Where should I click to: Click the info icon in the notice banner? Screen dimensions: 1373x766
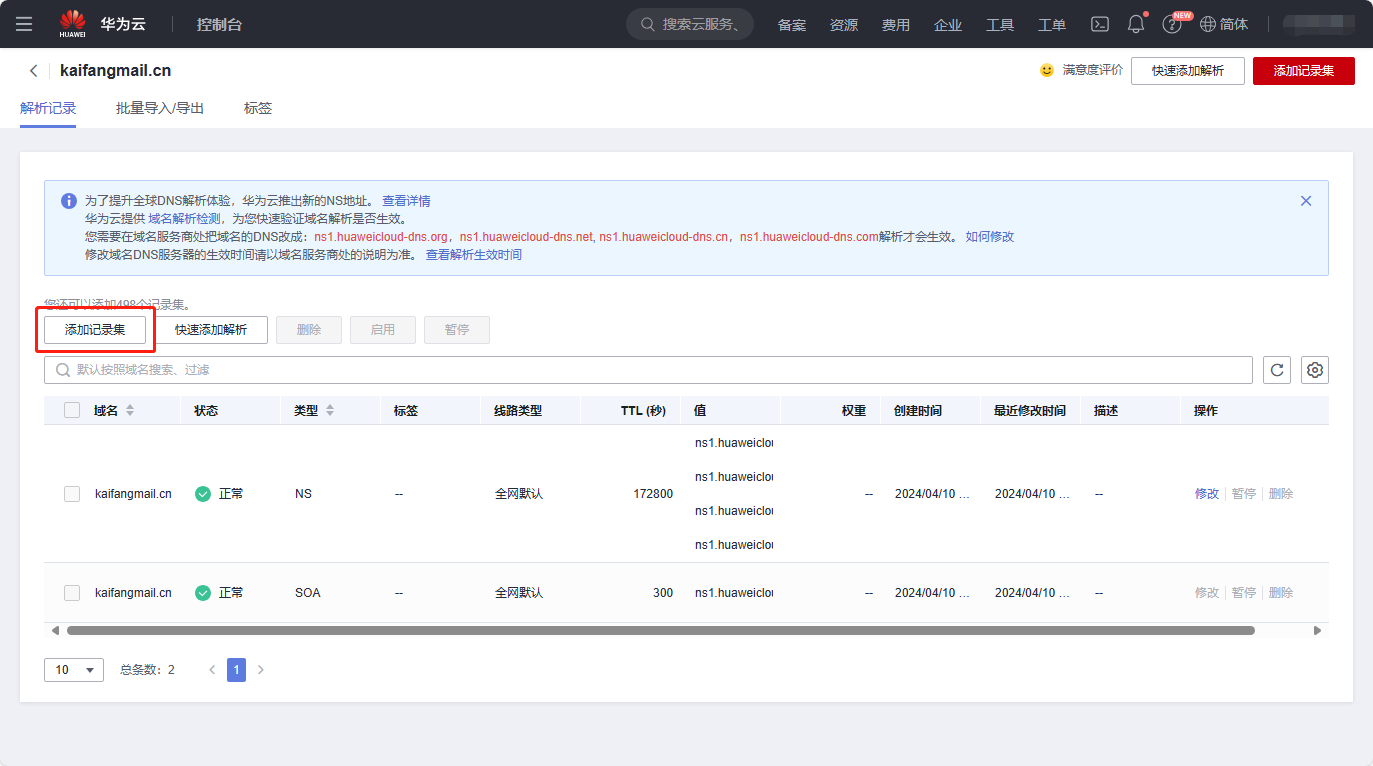(x=69, y=201)
